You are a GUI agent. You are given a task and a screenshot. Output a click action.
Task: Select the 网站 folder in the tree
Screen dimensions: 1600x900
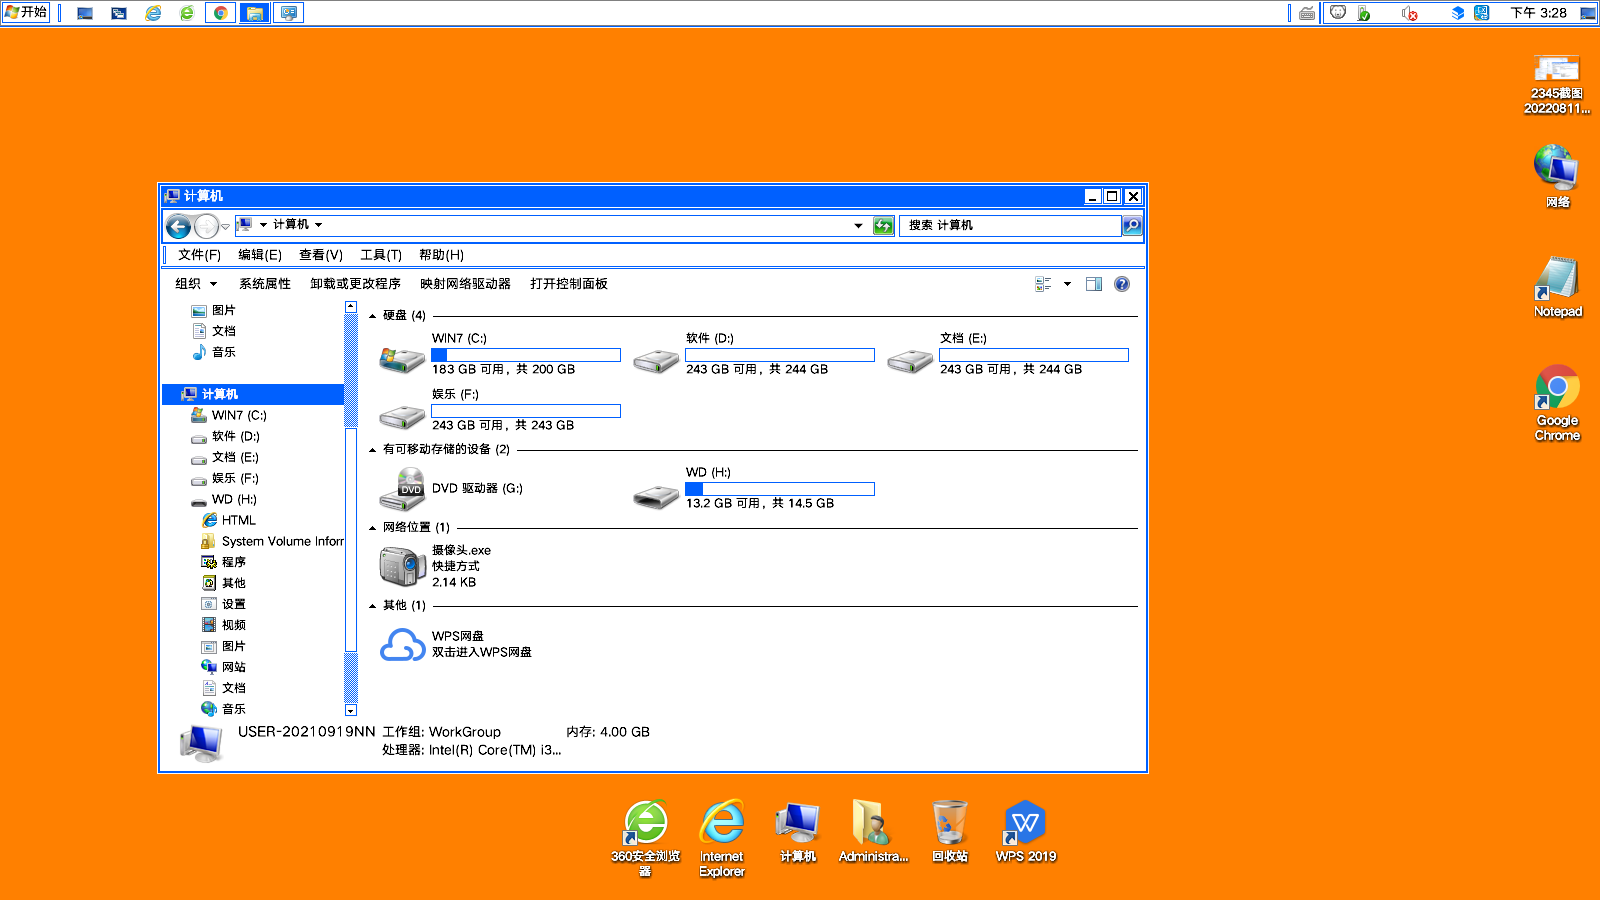point(224,668)
